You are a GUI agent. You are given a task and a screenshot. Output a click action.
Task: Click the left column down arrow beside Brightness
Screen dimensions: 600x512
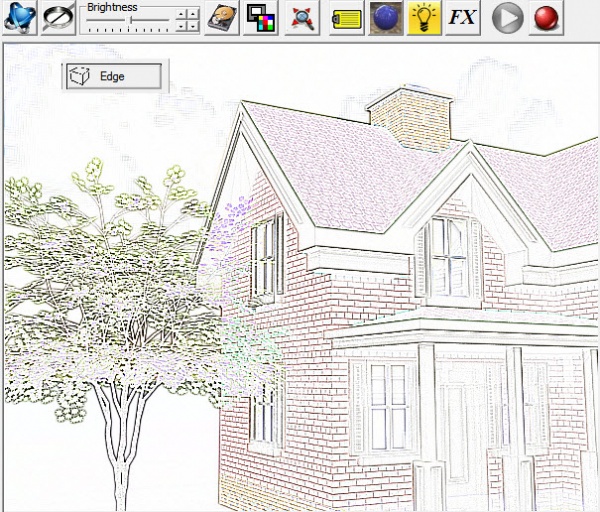click(x=182, y=26)
